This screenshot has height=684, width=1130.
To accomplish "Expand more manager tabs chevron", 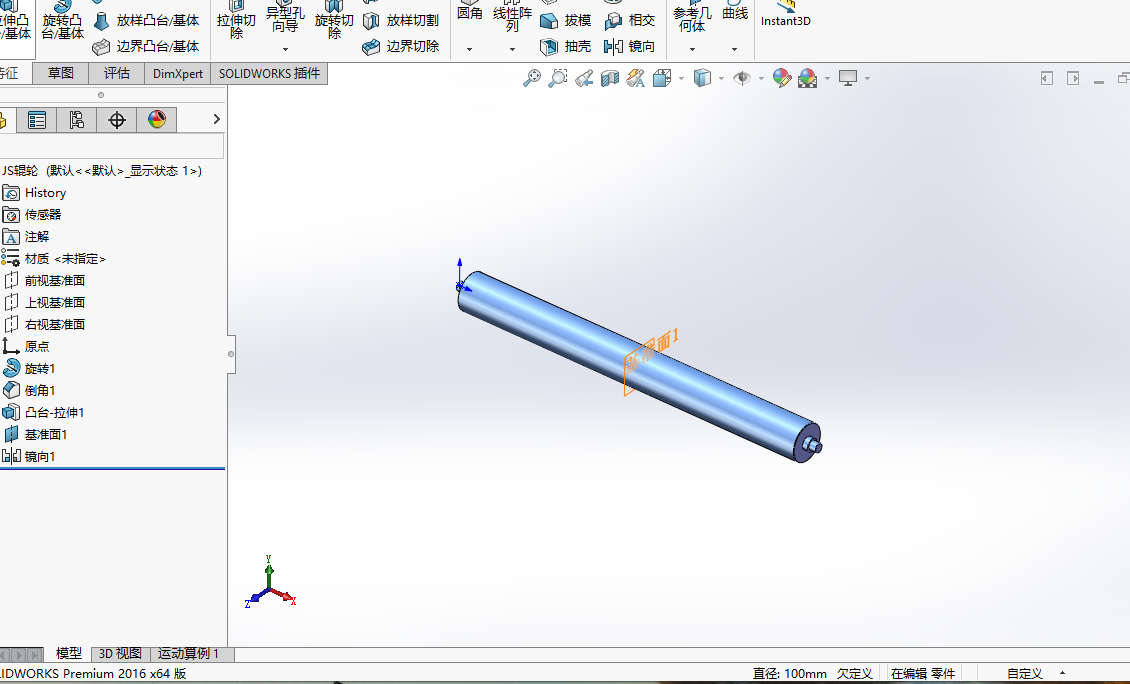I will pyautogui.click(x=216, y=120).
